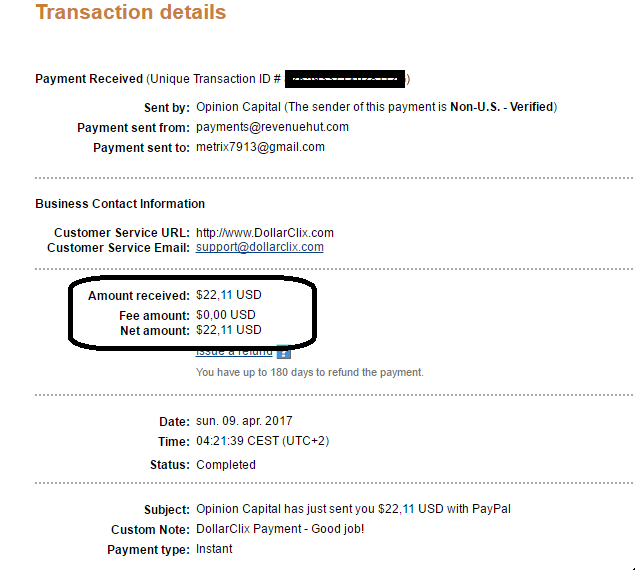Click the blacked-out transaction ID
The image size is (635, 570).
tap(345, 79)
